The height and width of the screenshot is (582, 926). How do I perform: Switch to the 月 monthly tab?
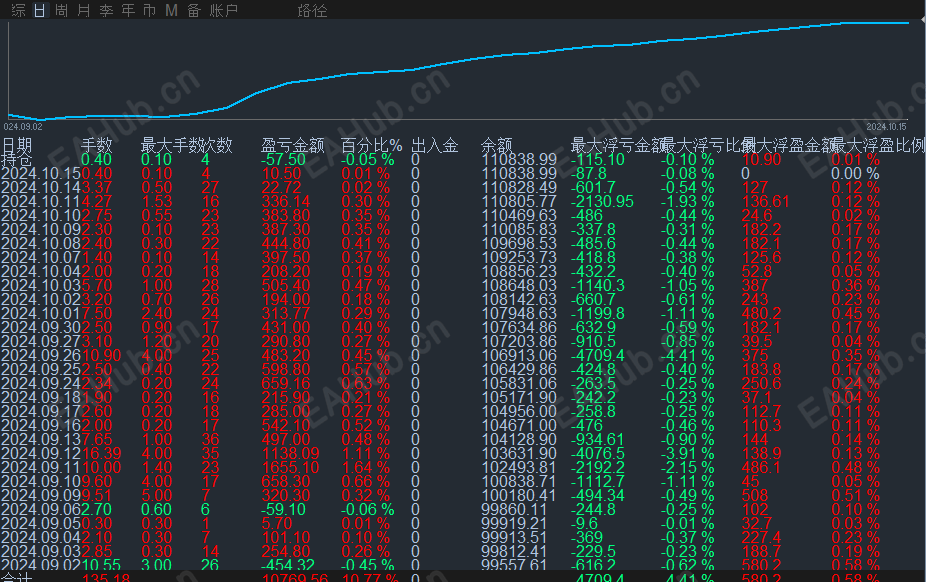pos(84,10)
